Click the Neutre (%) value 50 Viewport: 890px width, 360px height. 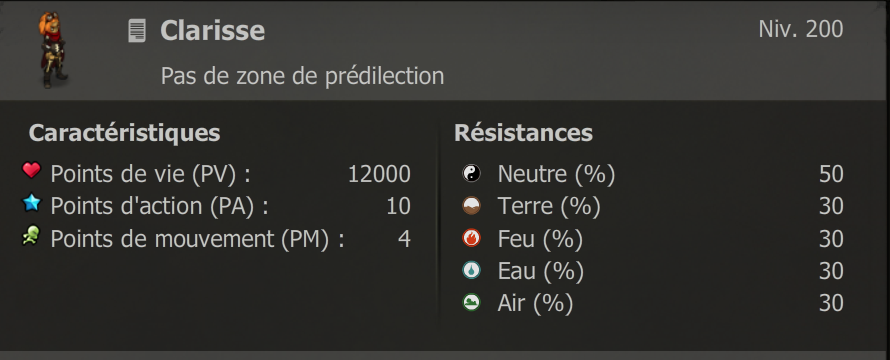[x=831, y=174]
